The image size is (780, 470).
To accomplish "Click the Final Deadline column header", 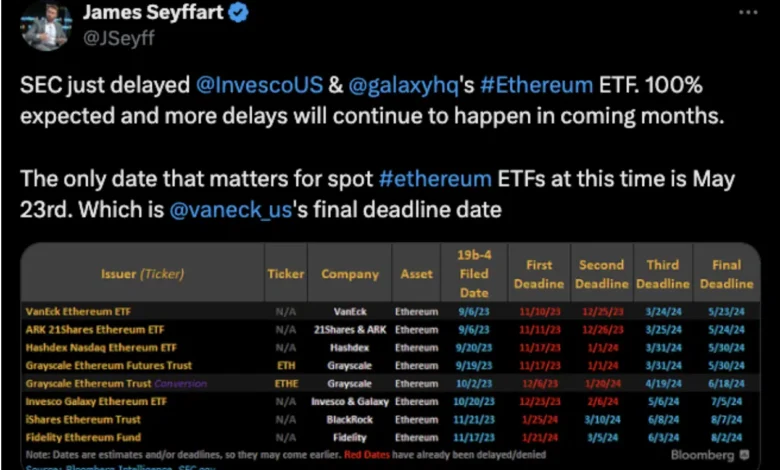I will point(726,274).
